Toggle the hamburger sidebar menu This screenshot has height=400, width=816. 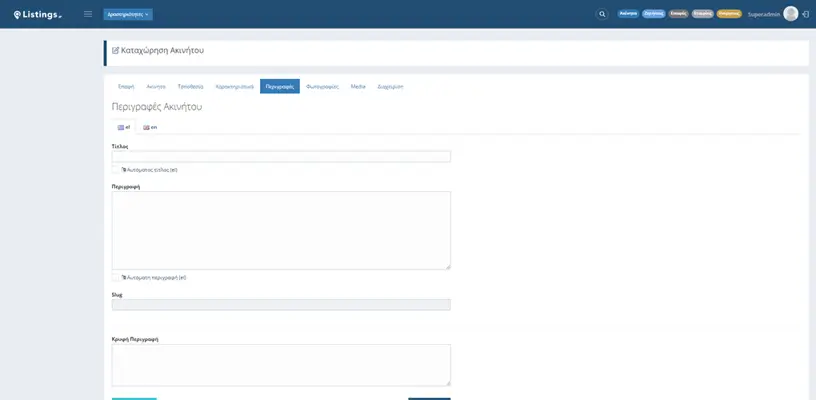(88, 14)
